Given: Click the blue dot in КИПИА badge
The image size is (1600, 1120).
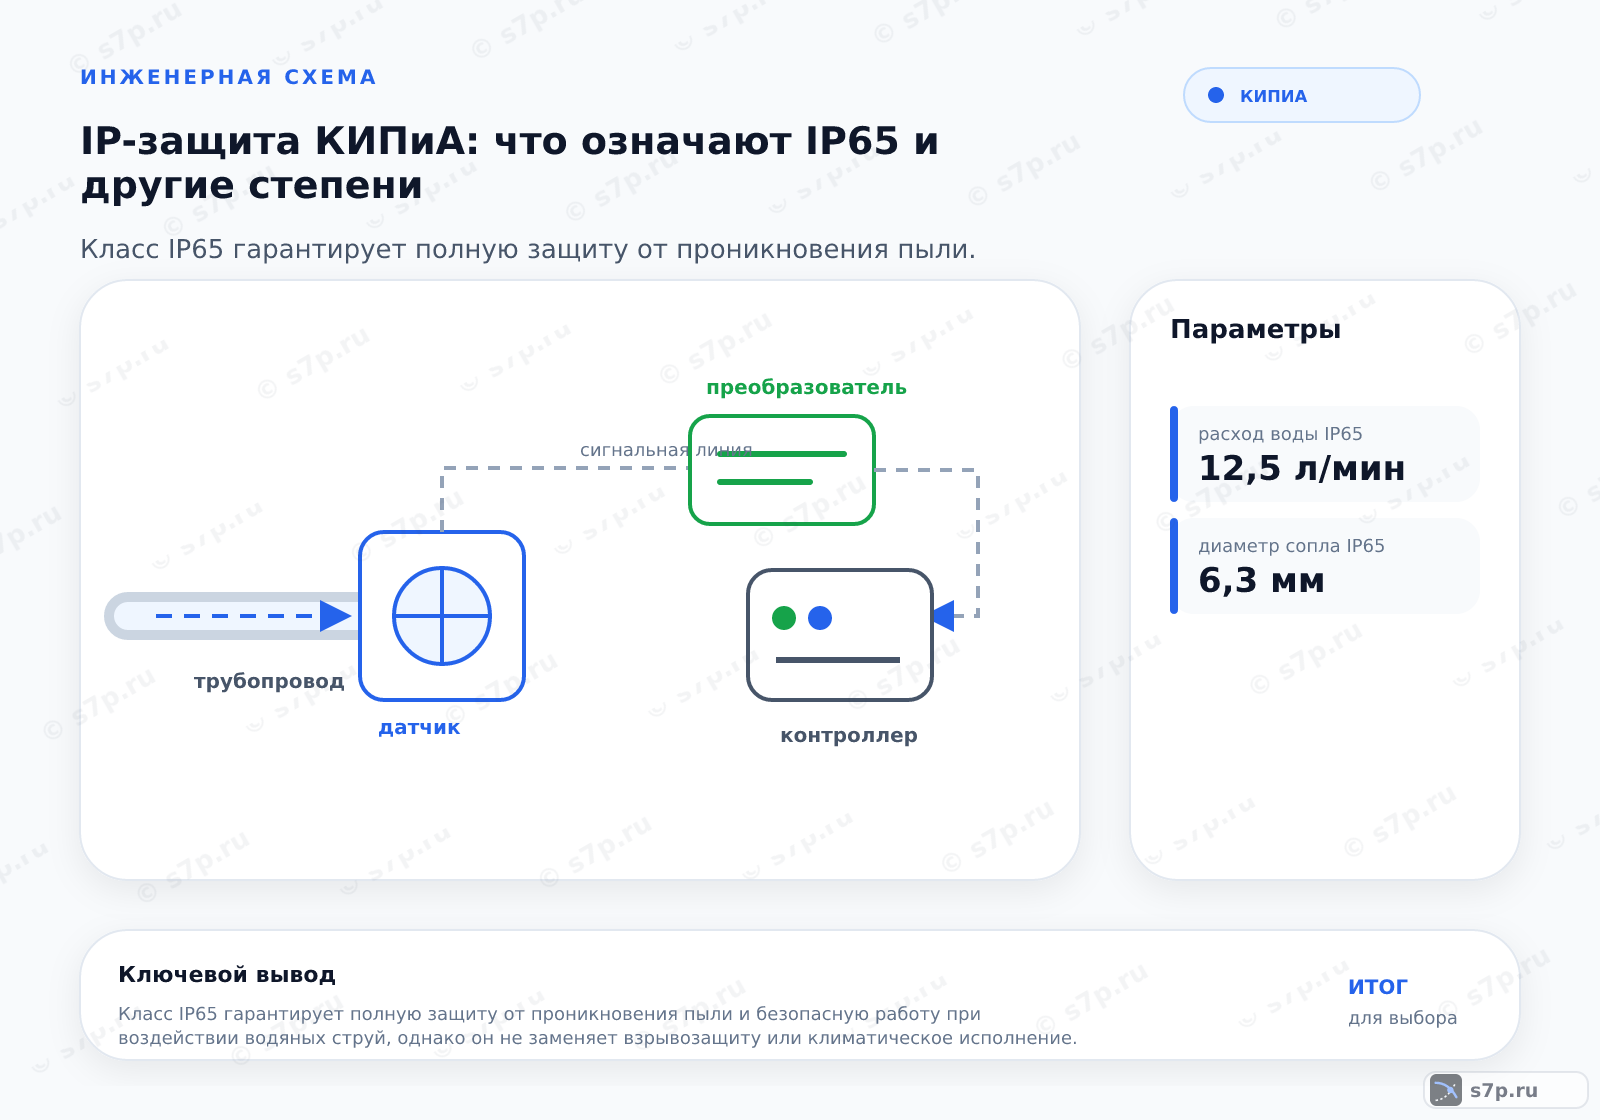Looking at the screenshot, I should [x=1216, y=95].
